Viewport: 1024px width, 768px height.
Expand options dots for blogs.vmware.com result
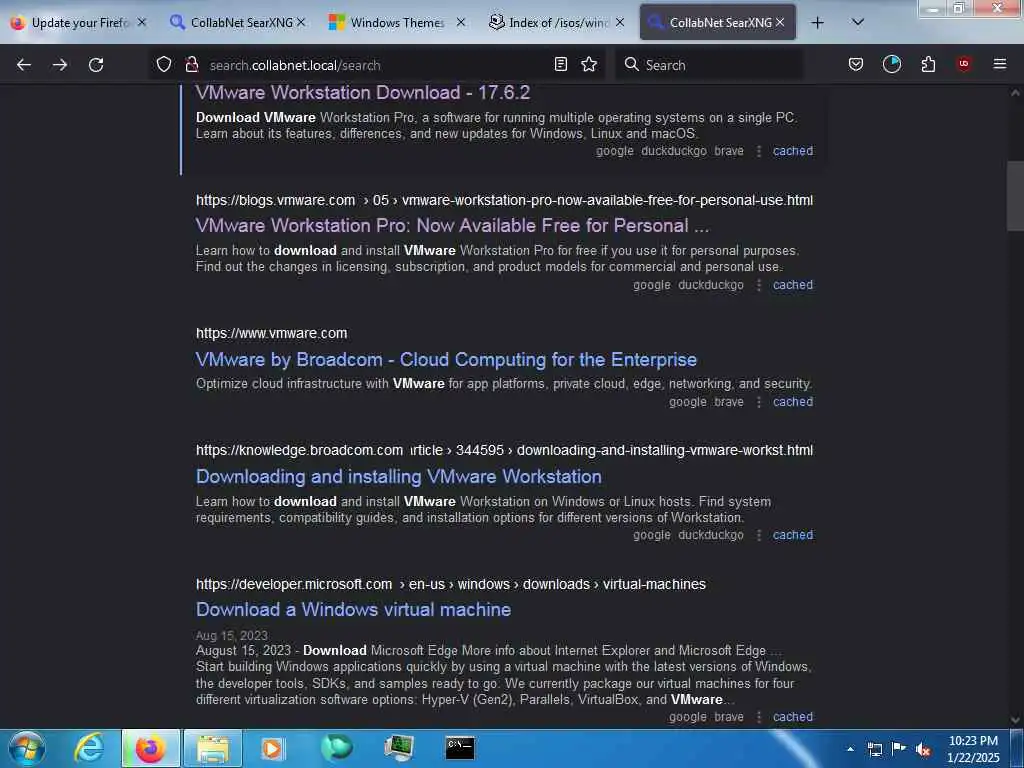(x=758, y=285)
